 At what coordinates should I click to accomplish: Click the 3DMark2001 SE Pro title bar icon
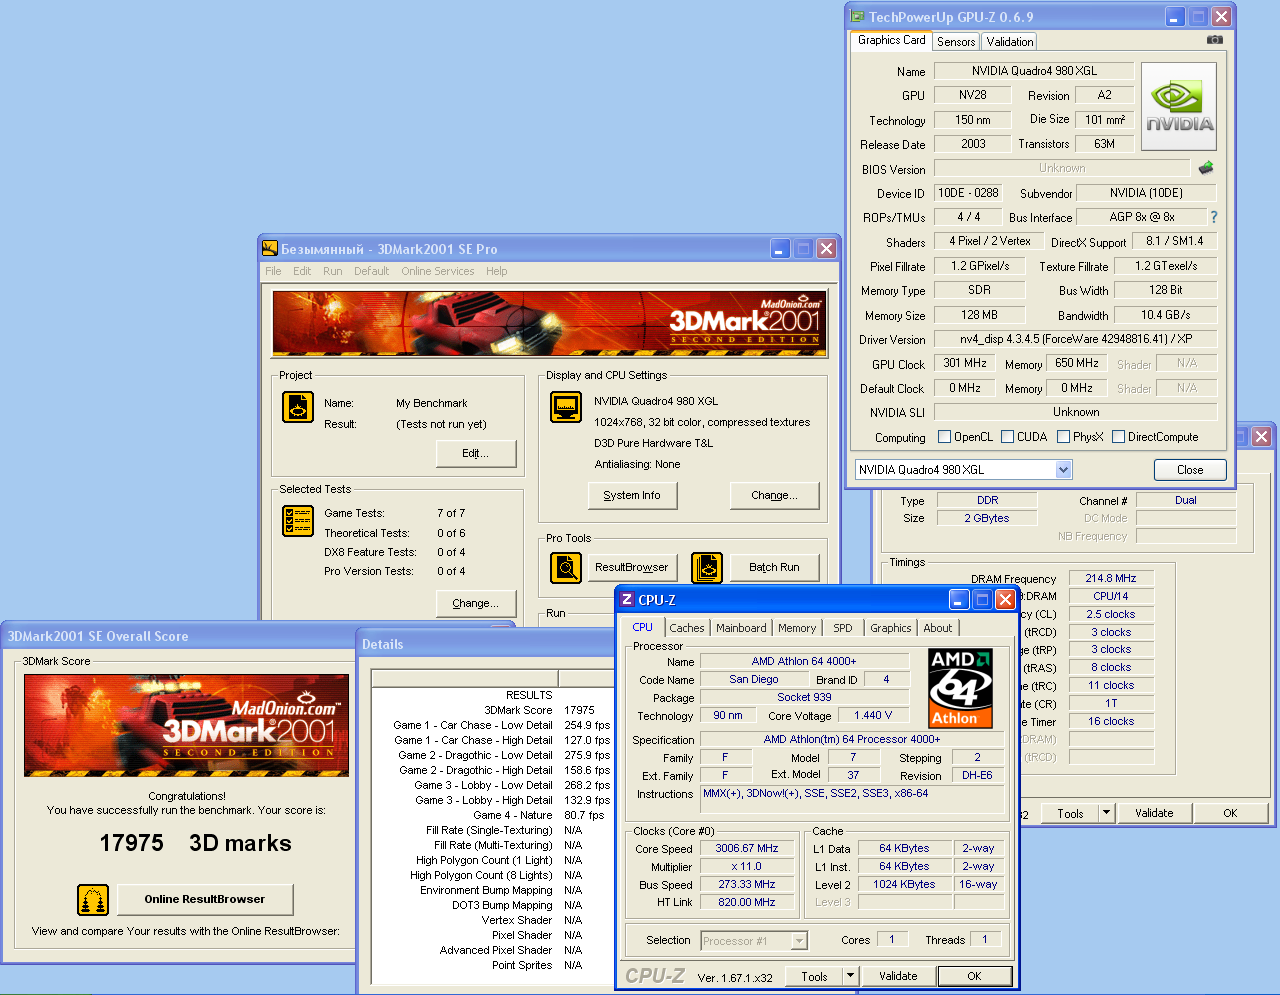[269, 248]
